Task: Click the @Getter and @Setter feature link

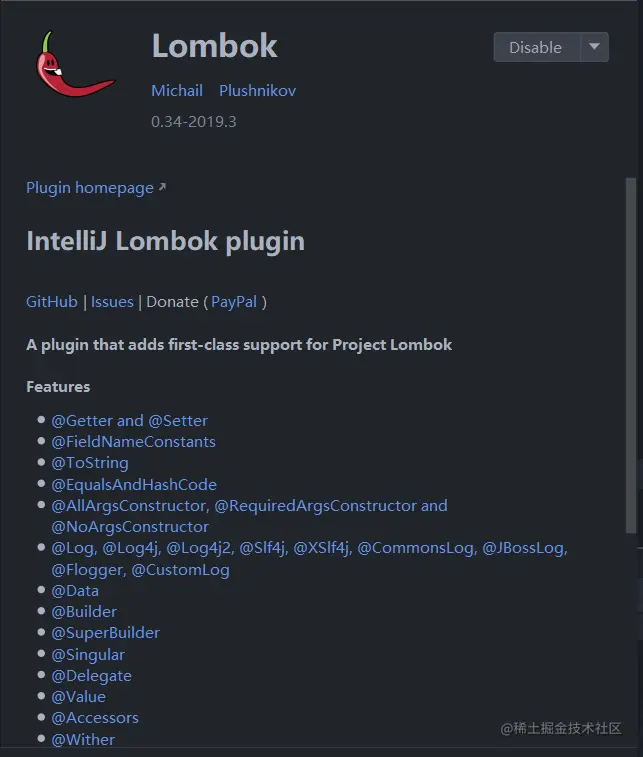Action: (129, 421)
